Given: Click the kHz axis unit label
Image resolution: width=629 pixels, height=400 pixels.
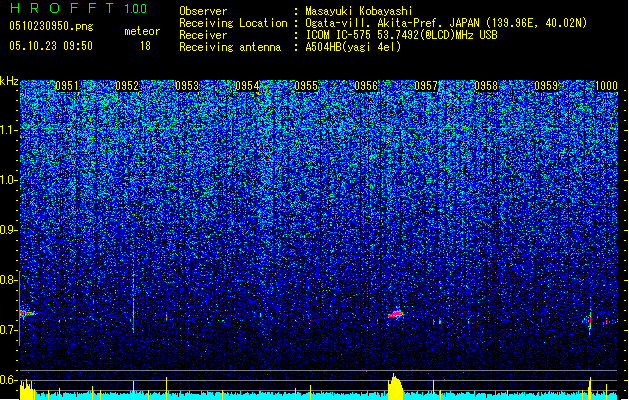Looking at the screenshot, I should (9, 81).
